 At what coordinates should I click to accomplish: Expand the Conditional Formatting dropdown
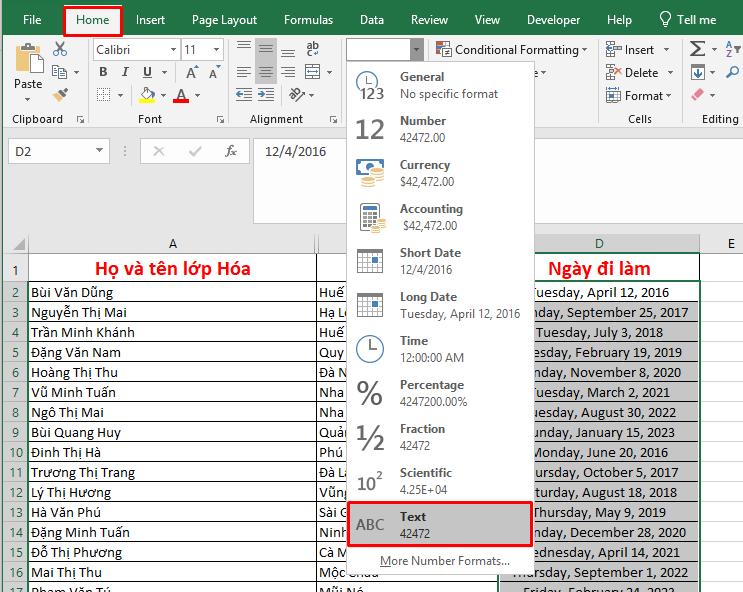coord(516,49)
